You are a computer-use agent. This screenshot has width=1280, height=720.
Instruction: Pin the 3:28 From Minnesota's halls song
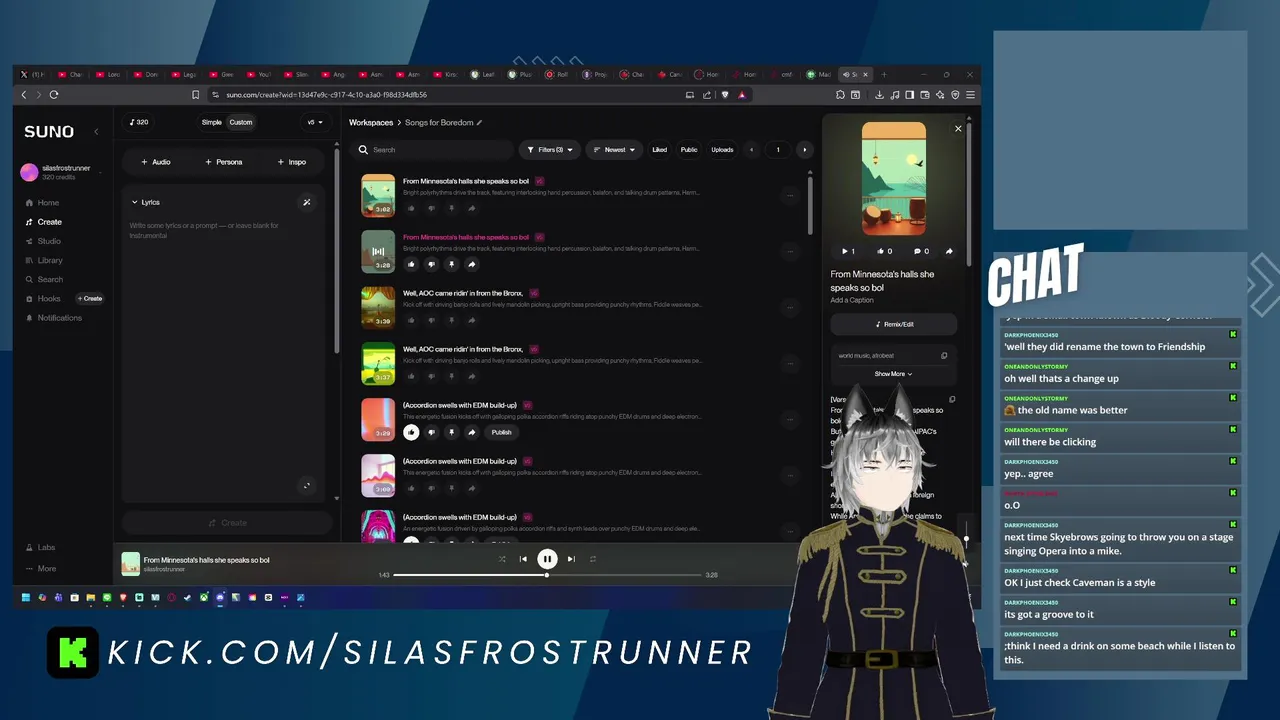pos(451,264)
